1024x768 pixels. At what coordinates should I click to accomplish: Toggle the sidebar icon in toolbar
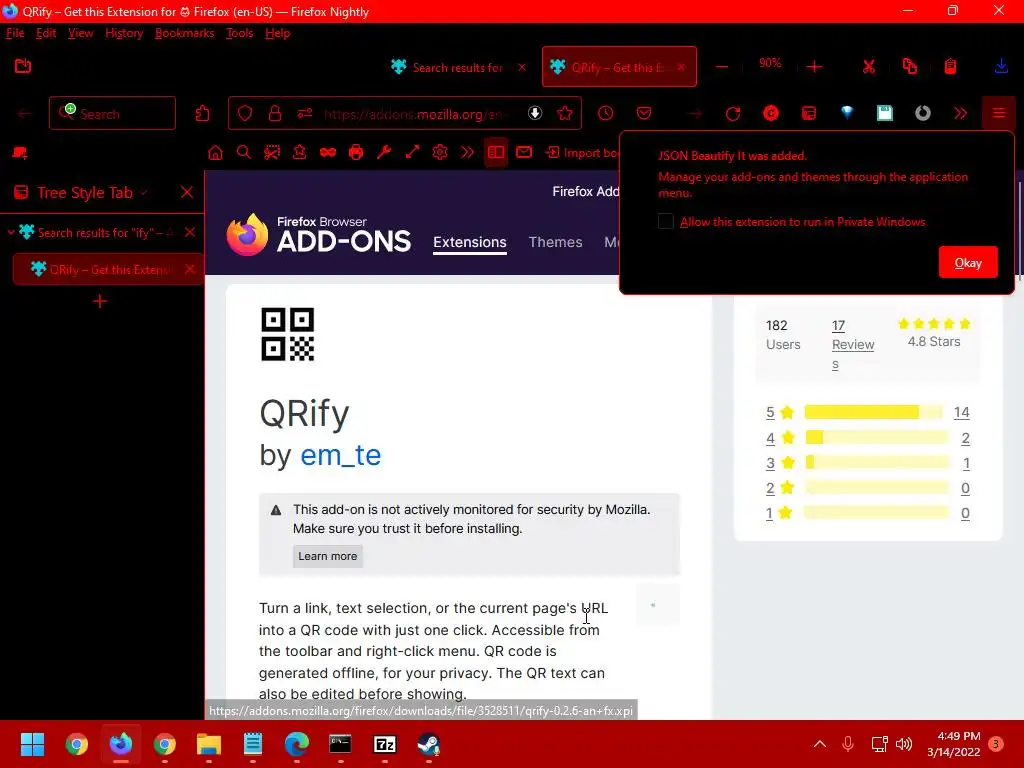click(x=496, y=153)
